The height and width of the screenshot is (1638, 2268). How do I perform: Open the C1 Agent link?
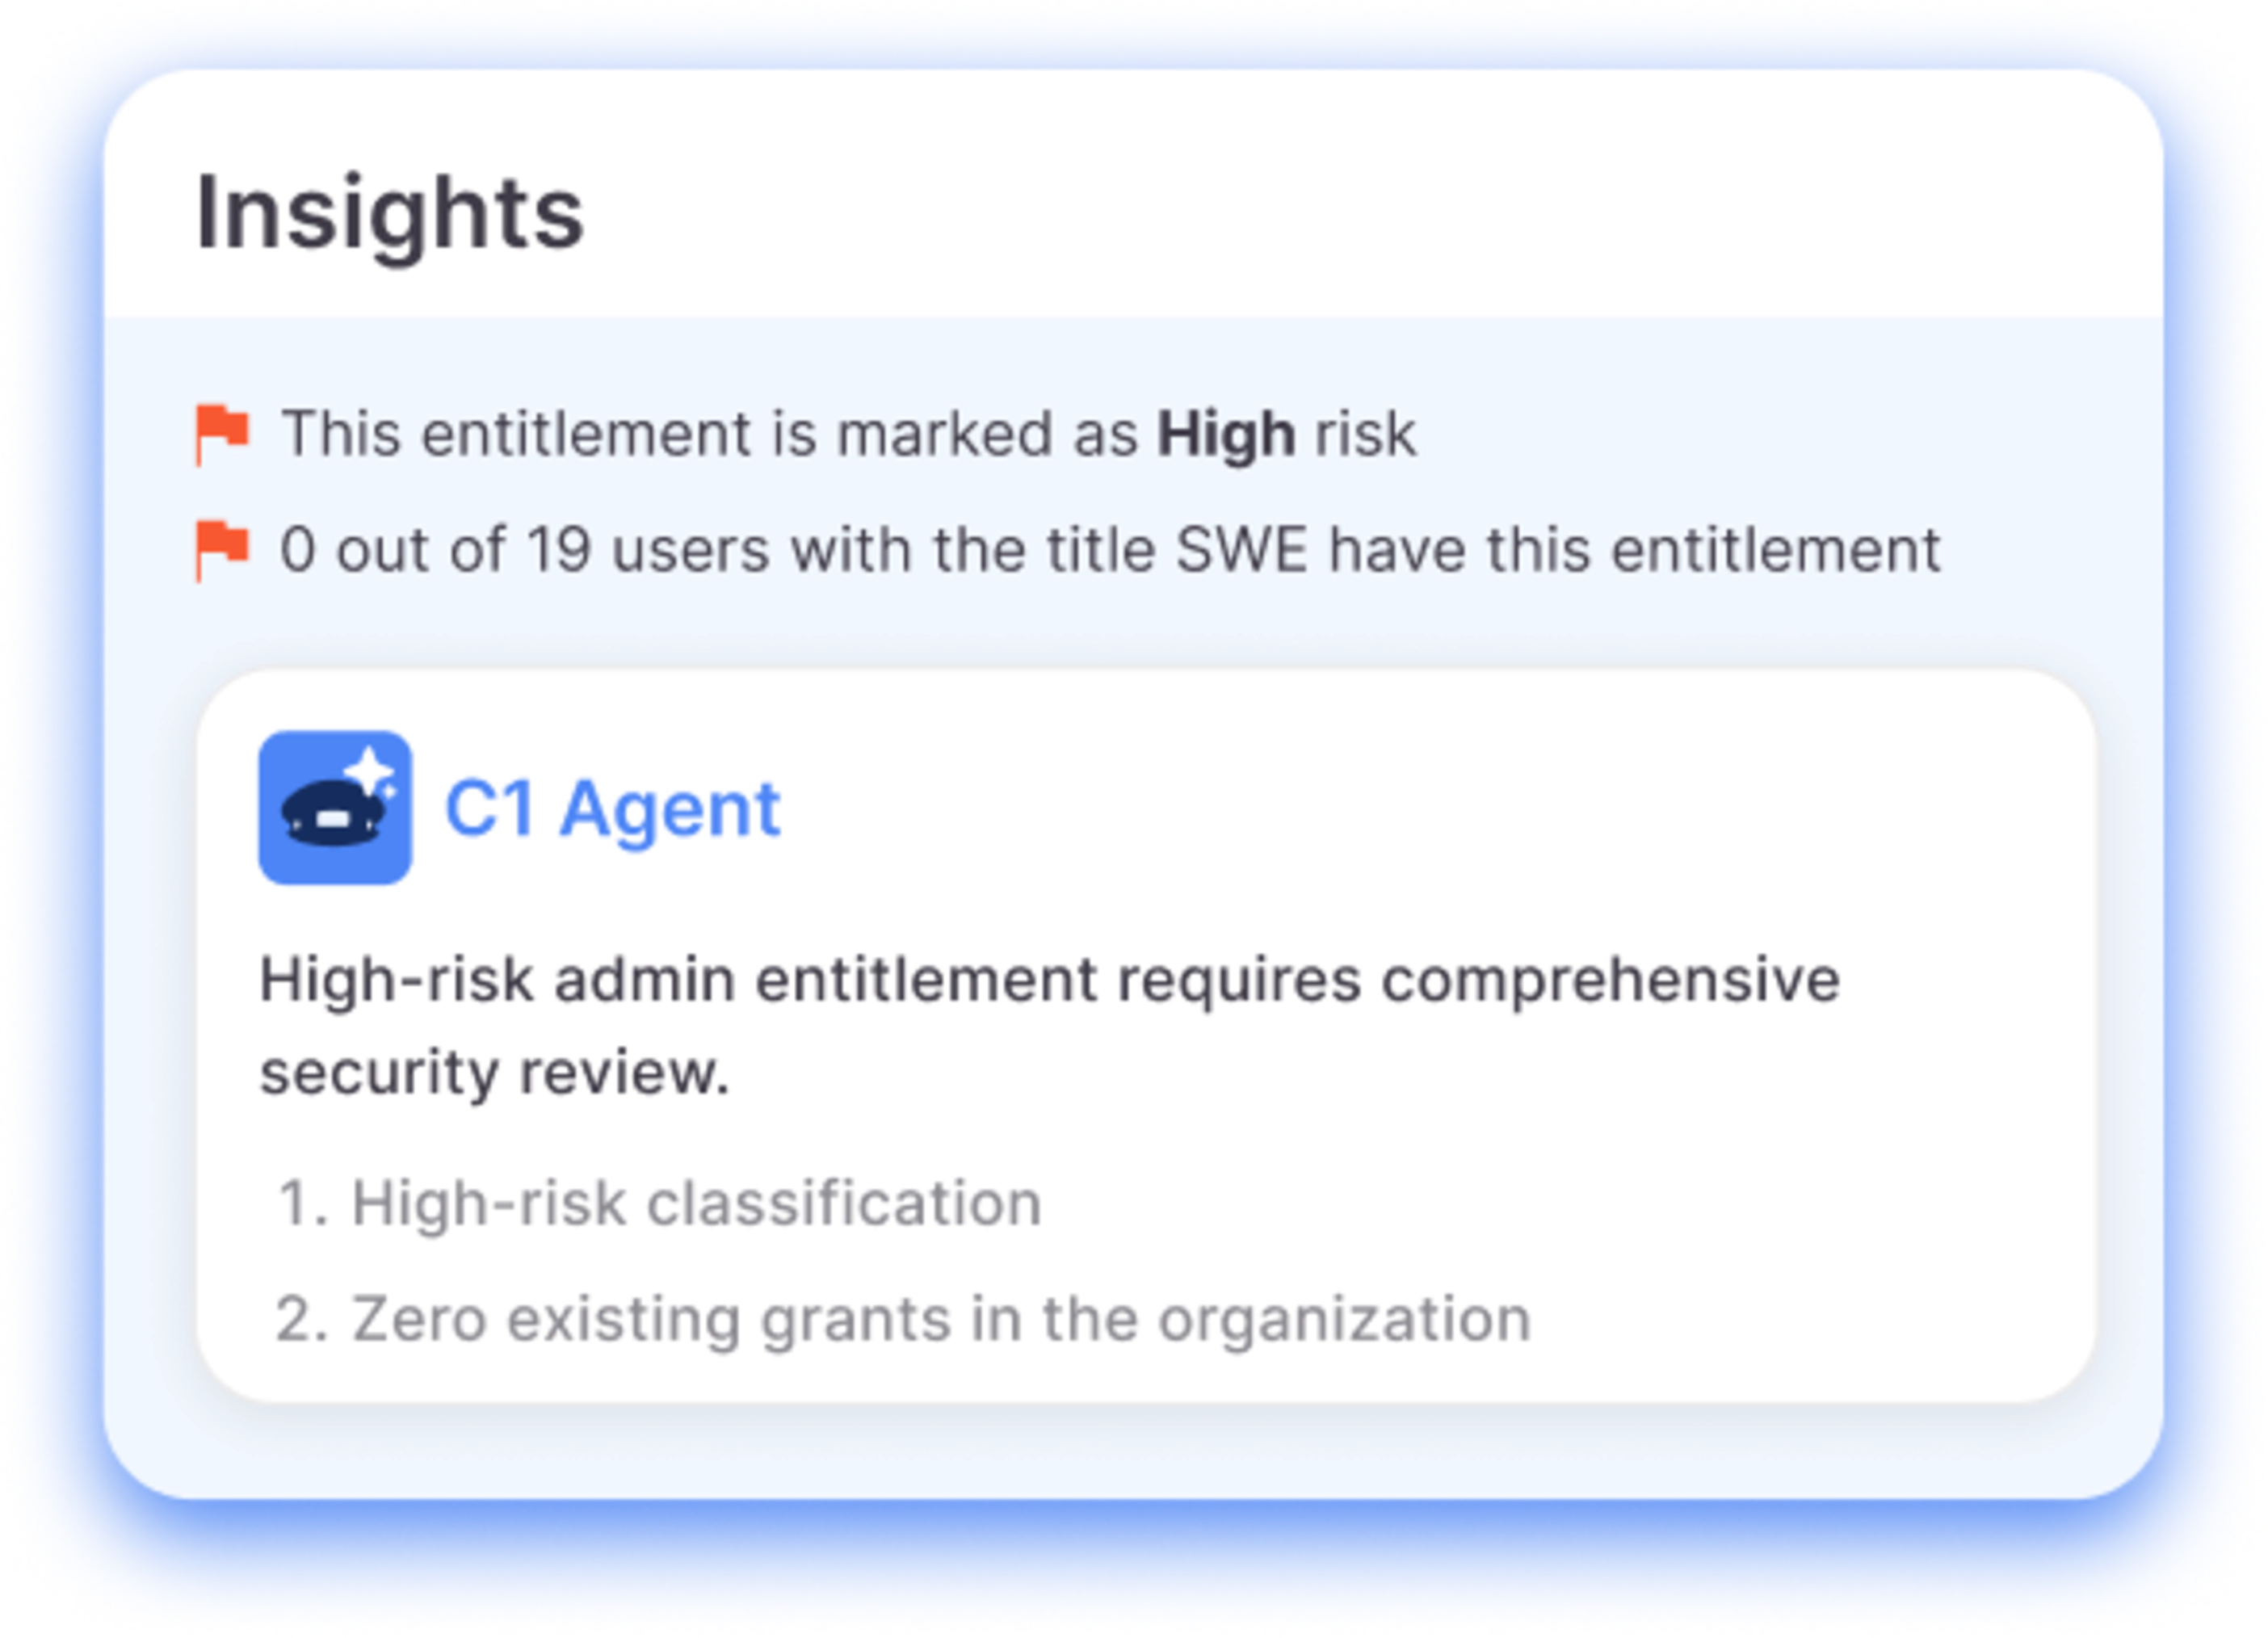point(611,808)
